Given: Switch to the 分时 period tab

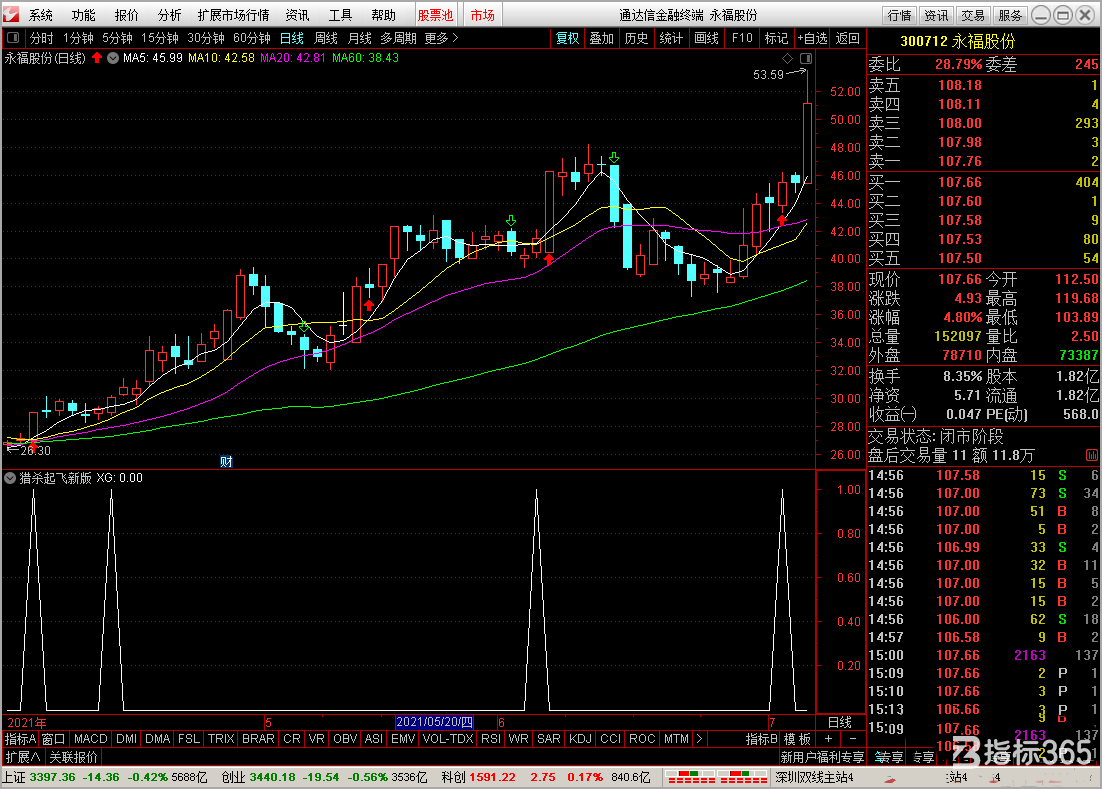Looking at the screenshot, I should (x=41, y=38).
